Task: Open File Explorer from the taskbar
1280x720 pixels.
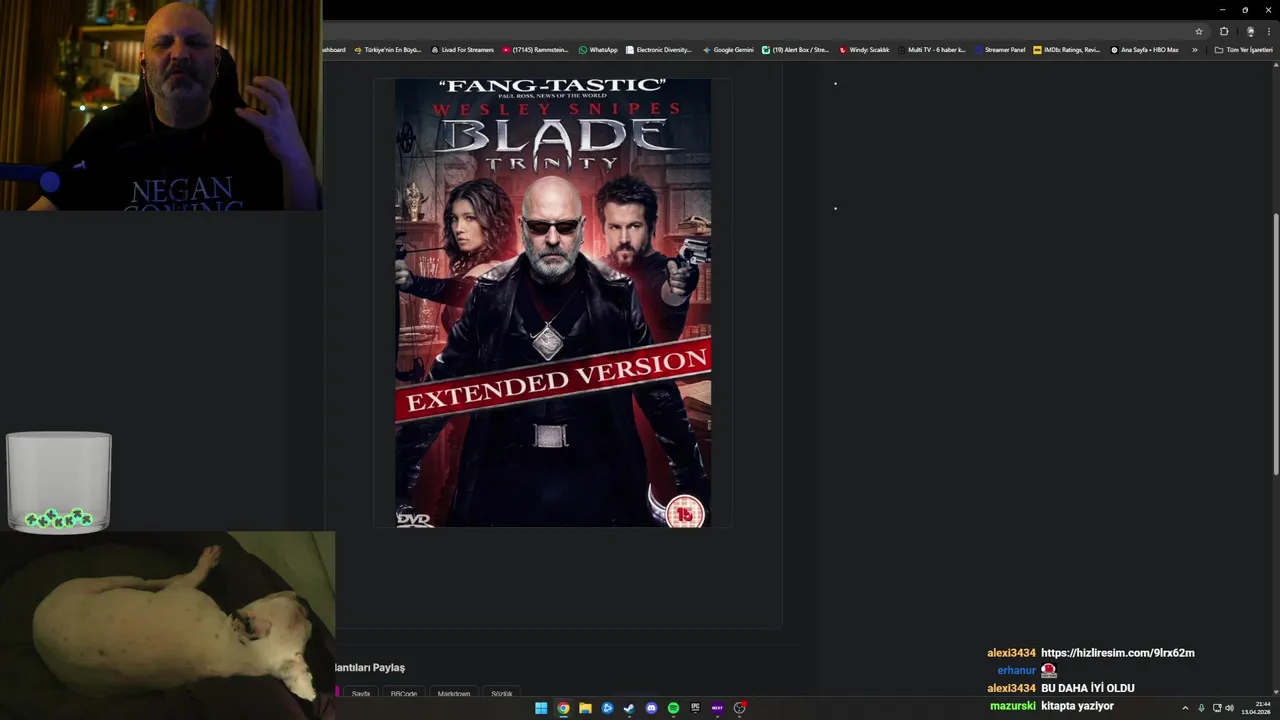Action: click(x=585, y=708)
